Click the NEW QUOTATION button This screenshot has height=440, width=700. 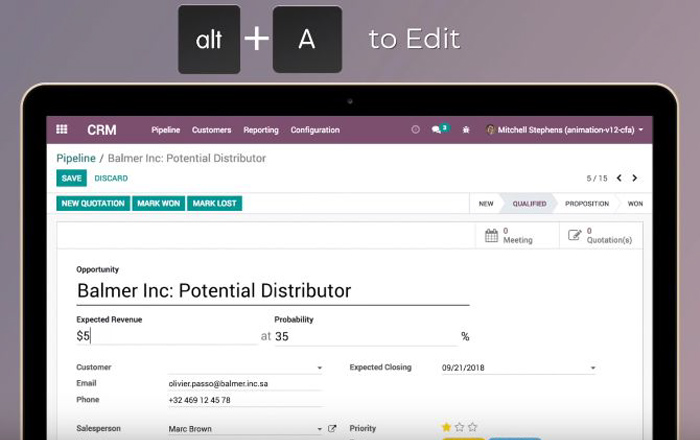point(93,203)
